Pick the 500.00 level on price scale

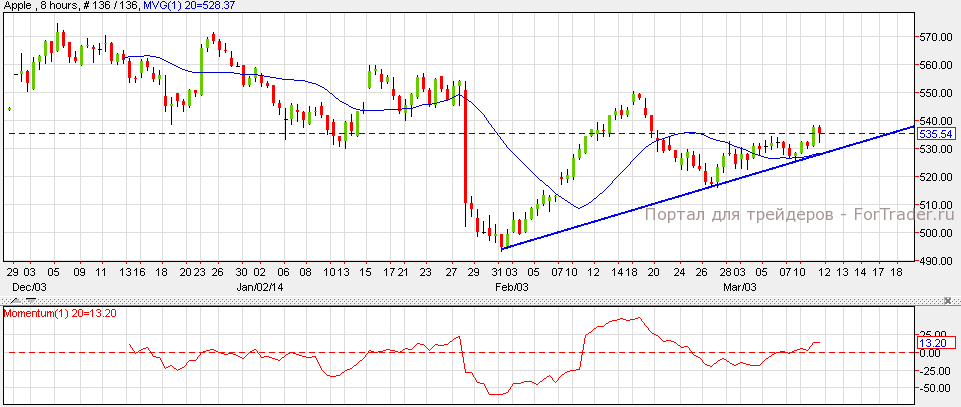(936, 233)
